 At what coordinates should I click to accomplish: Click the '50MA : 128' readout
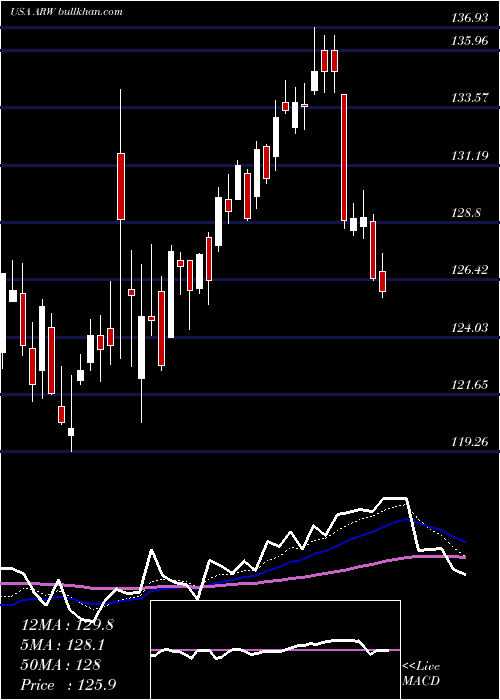coord(61,665)
